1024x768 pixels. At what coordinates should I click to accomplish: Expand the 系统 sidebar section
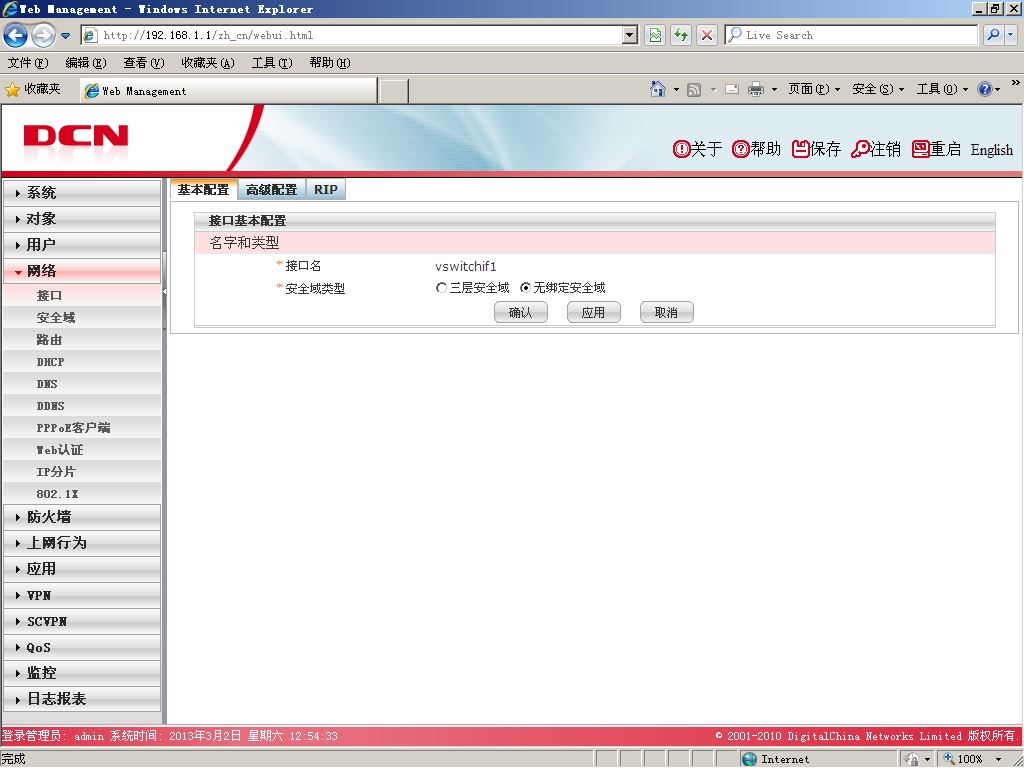point(82,193)
